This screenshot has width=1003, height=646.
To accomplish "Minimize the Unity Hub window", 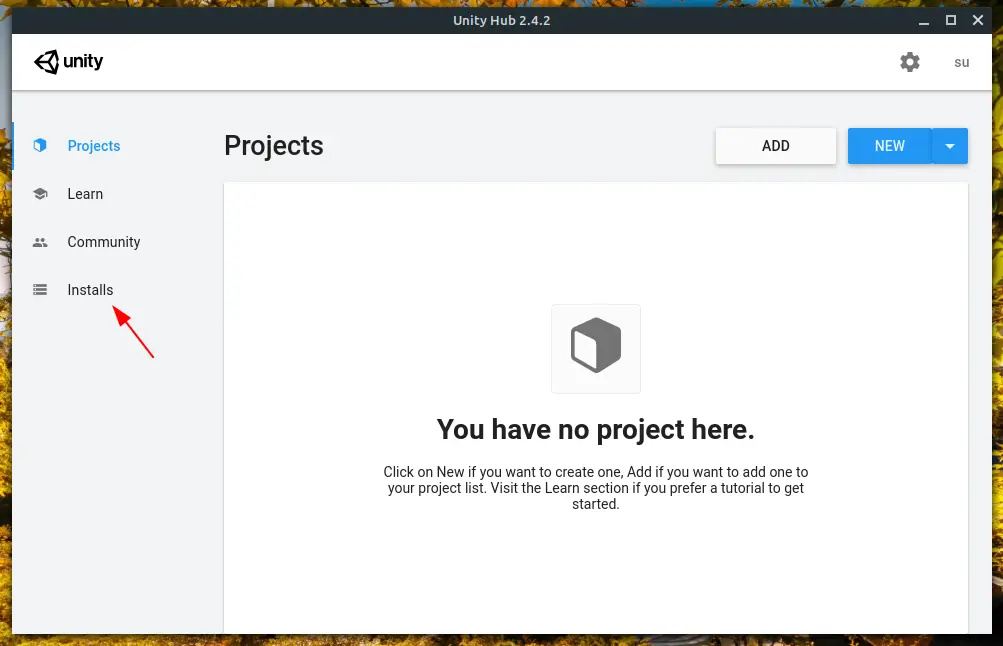I will [x=924, y=21].
